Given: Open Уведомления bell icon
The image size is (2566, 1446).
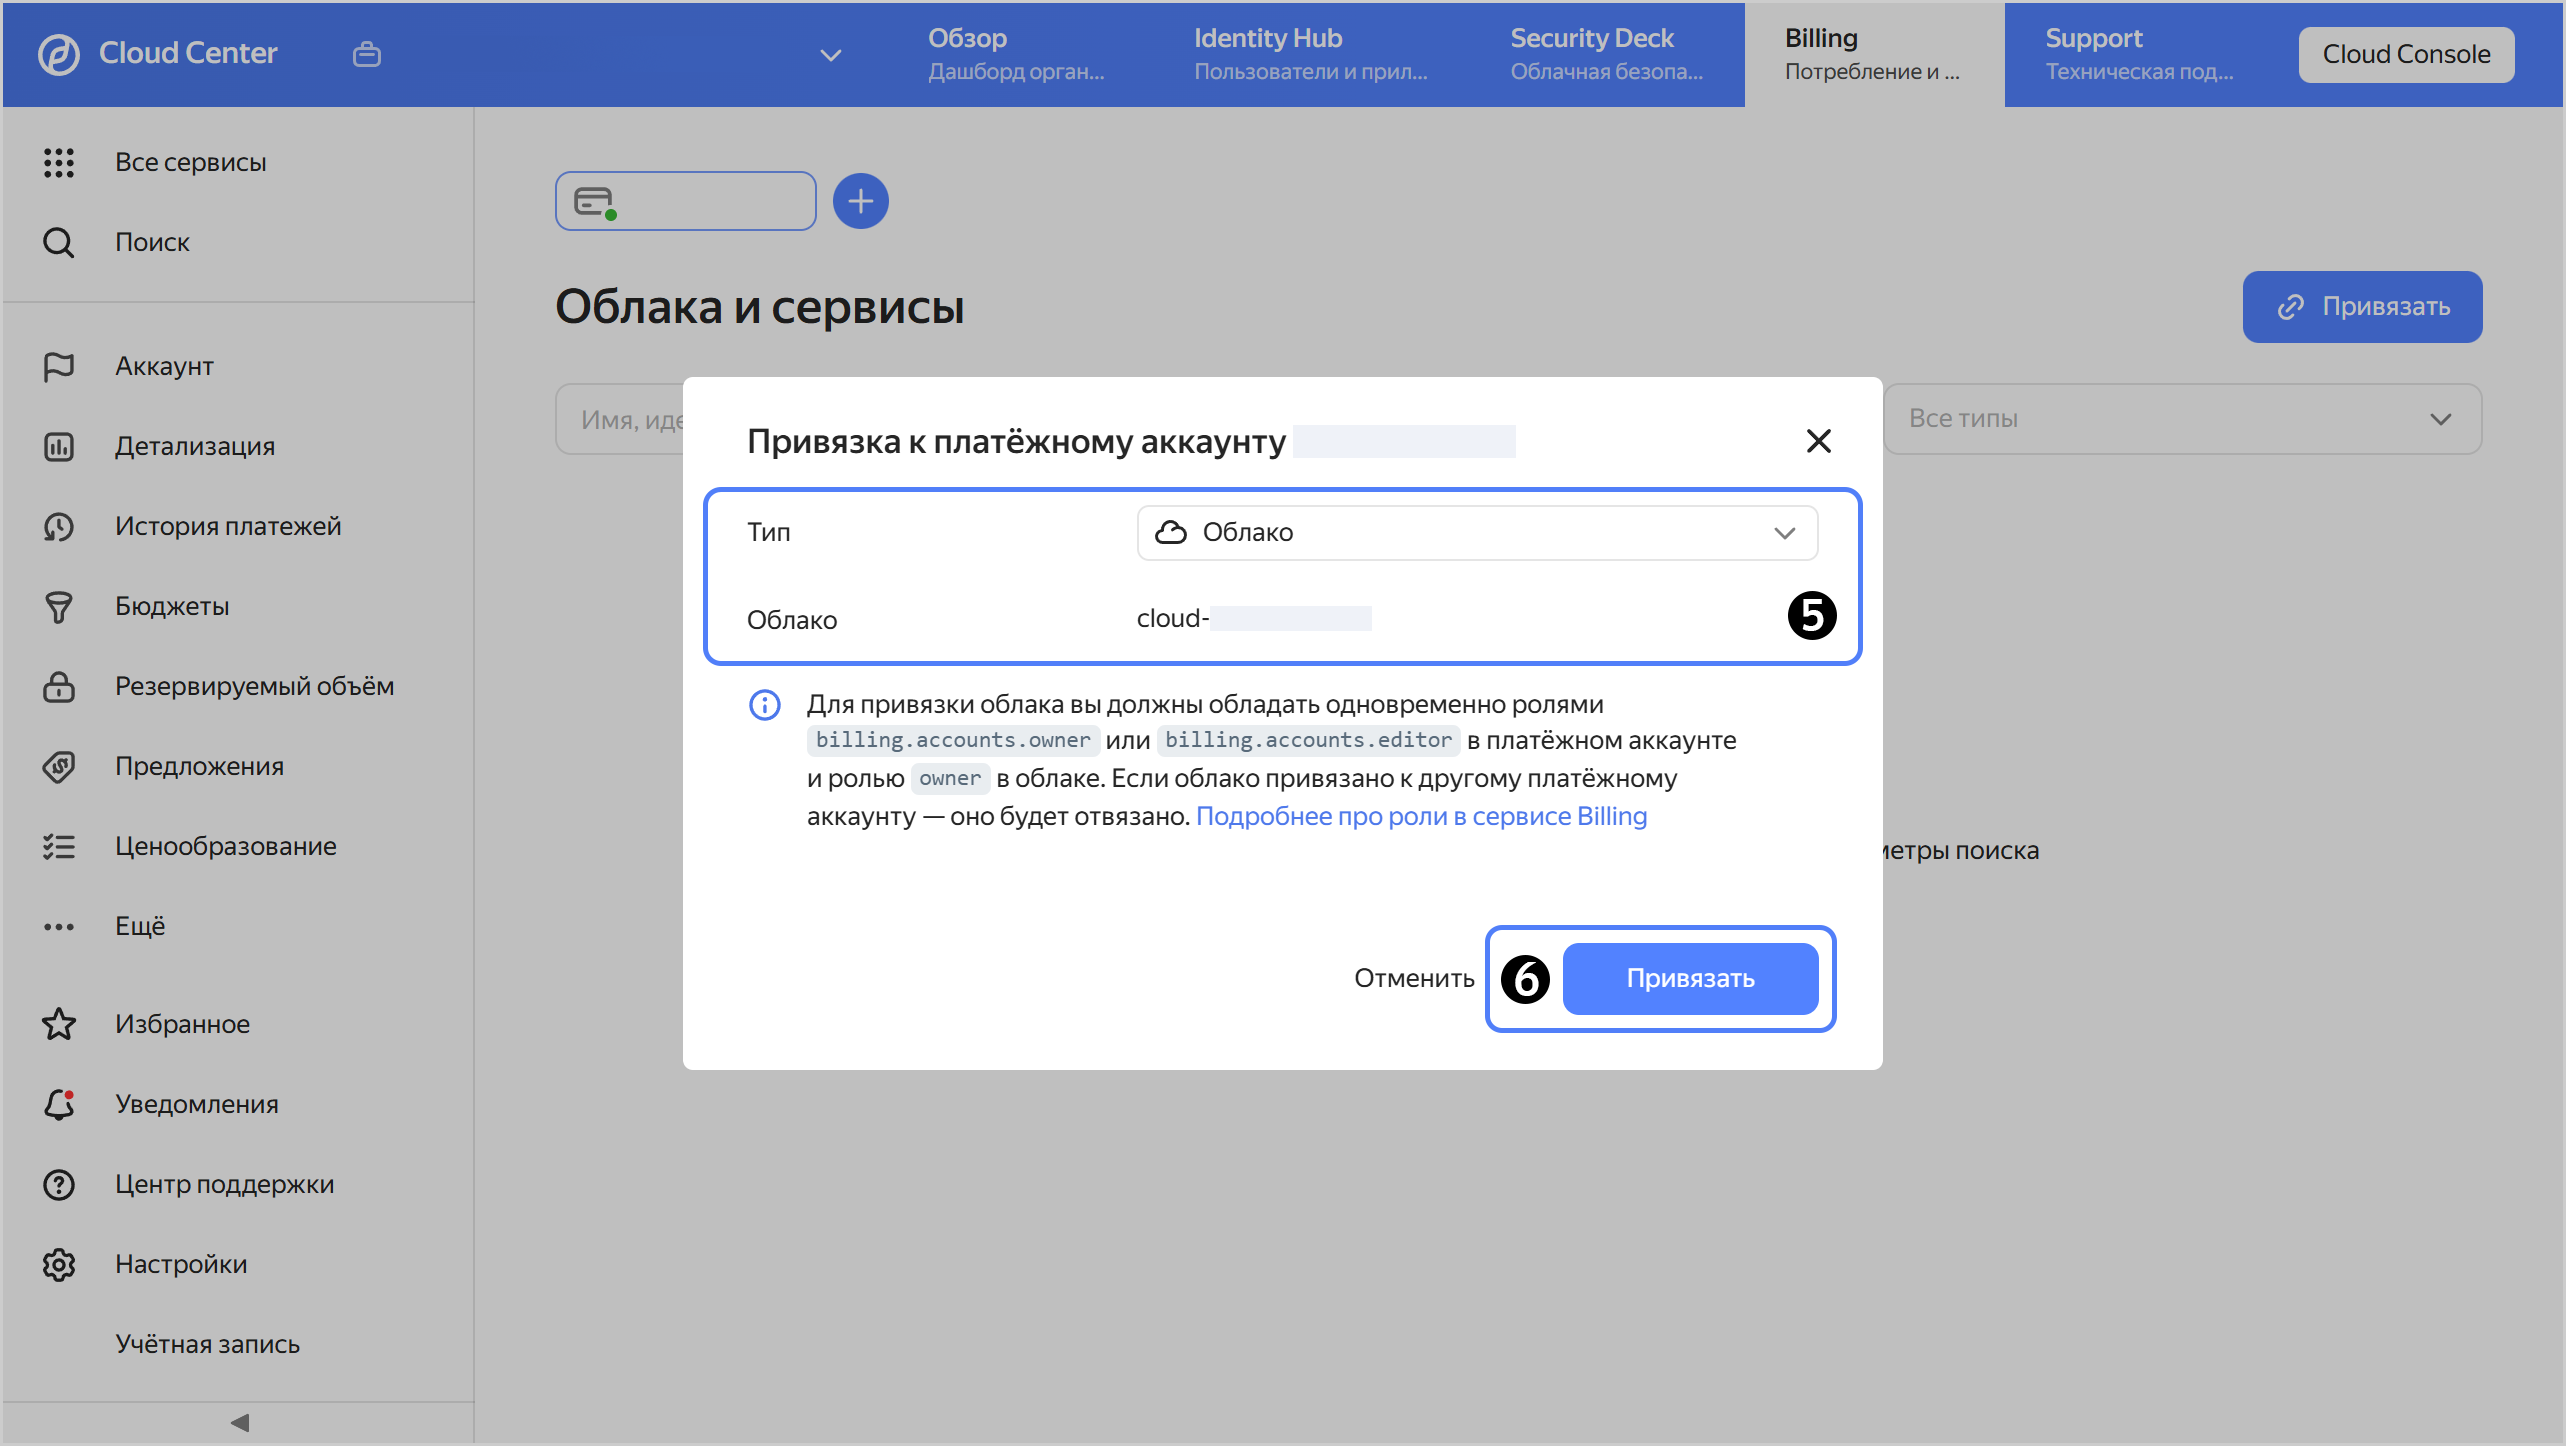Looking at the screenshot, I should coord(59,1104).
